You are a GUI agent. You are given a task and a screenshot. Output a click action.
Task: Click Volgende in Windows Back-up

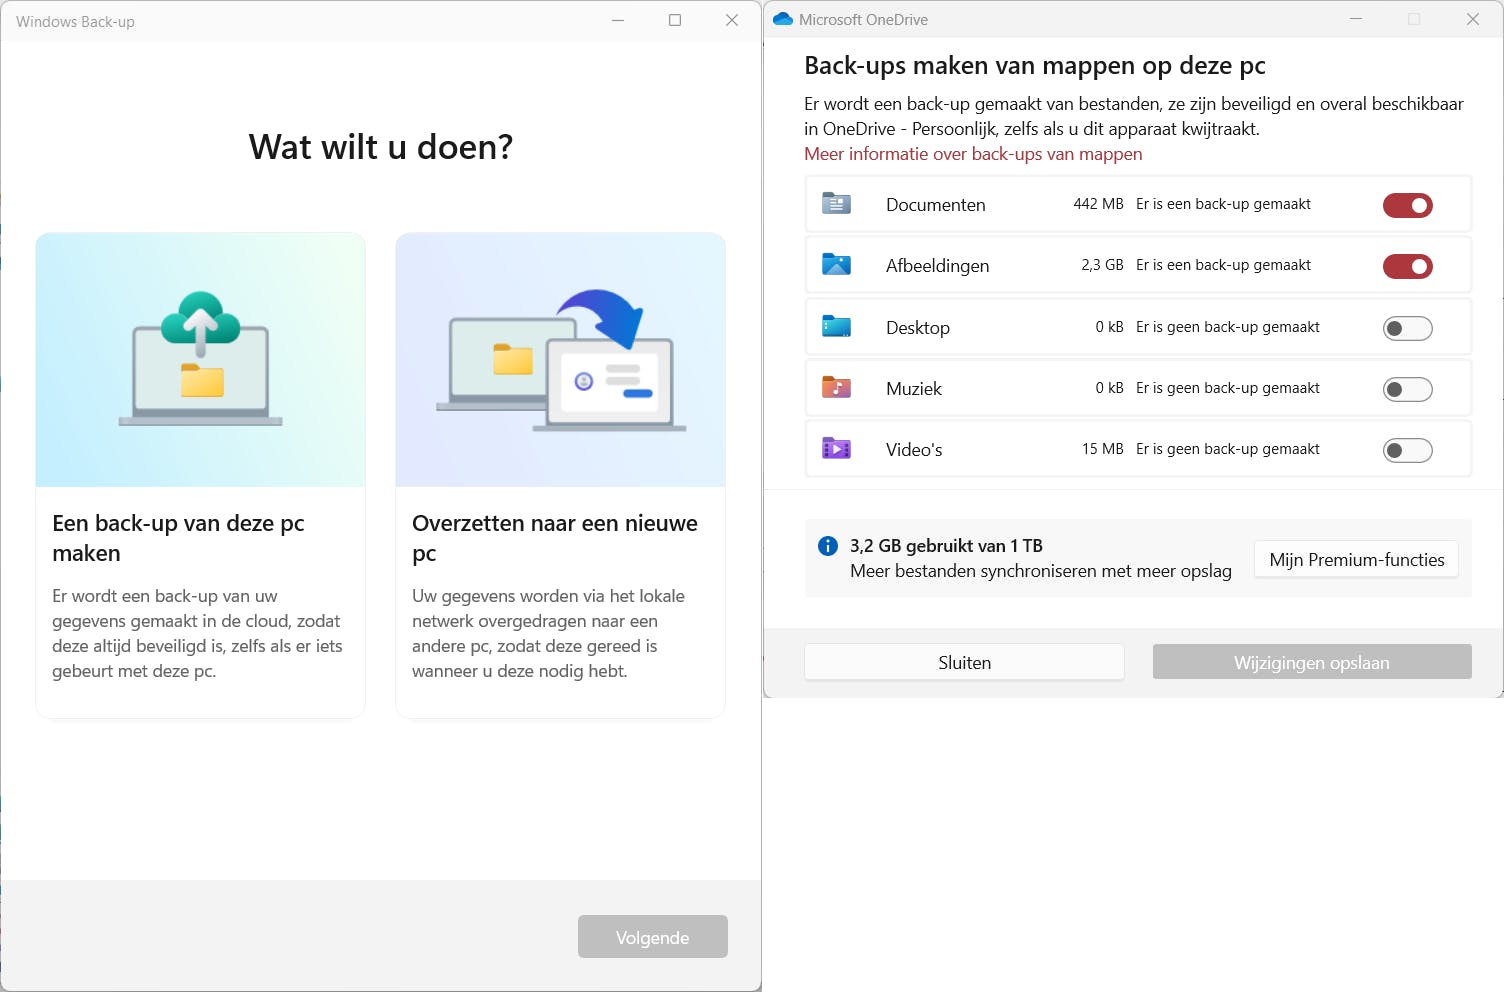(x=653, y=937)
